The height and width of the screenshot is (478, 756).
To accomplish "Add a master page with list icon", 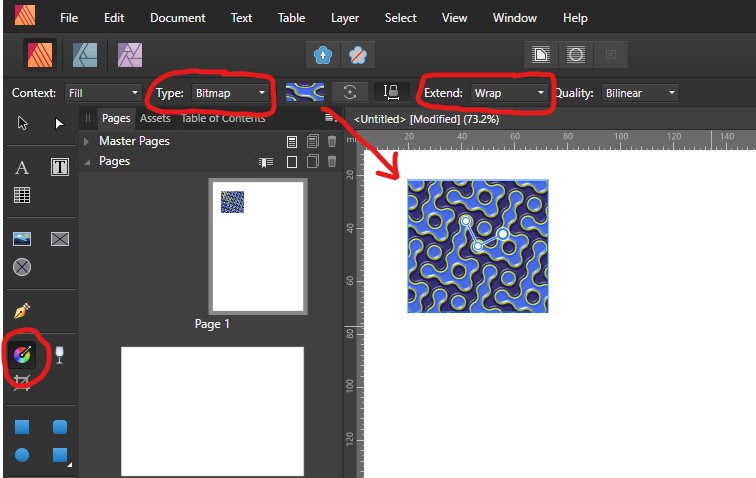I will (x=292, y=141).
